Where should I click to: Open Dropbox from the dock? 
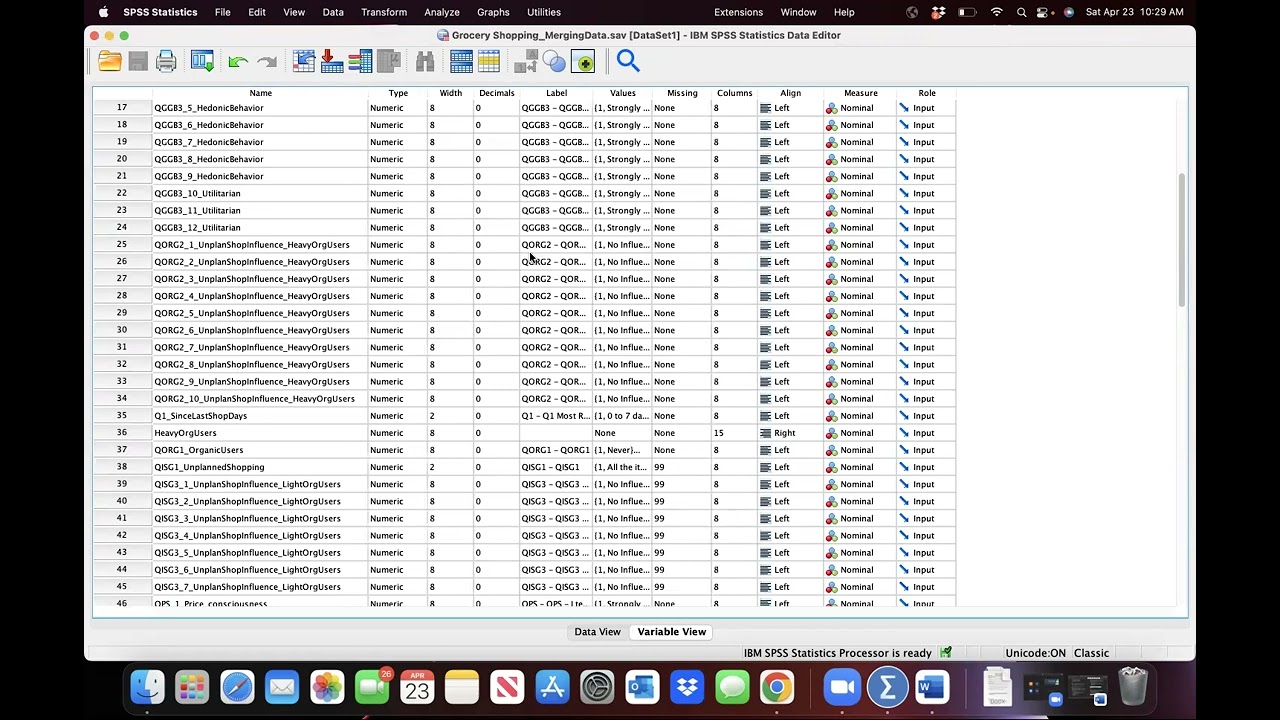click(x=687, y=687)
